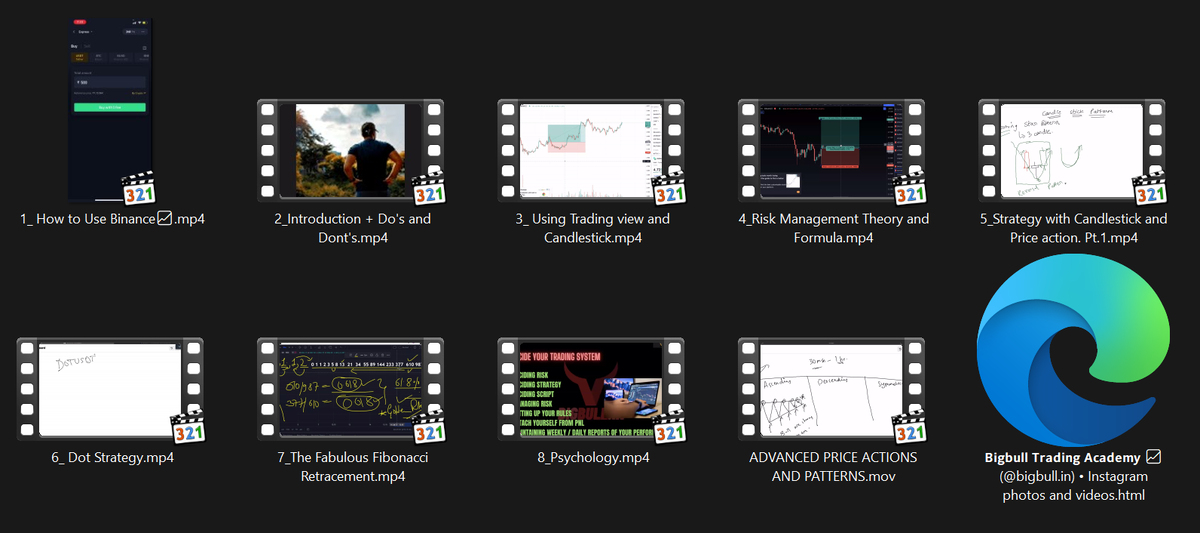Click the 321 player badge on Binance video
Image resolution: width=1200 pixels, height=533 pixels.
tap(139, 188)
